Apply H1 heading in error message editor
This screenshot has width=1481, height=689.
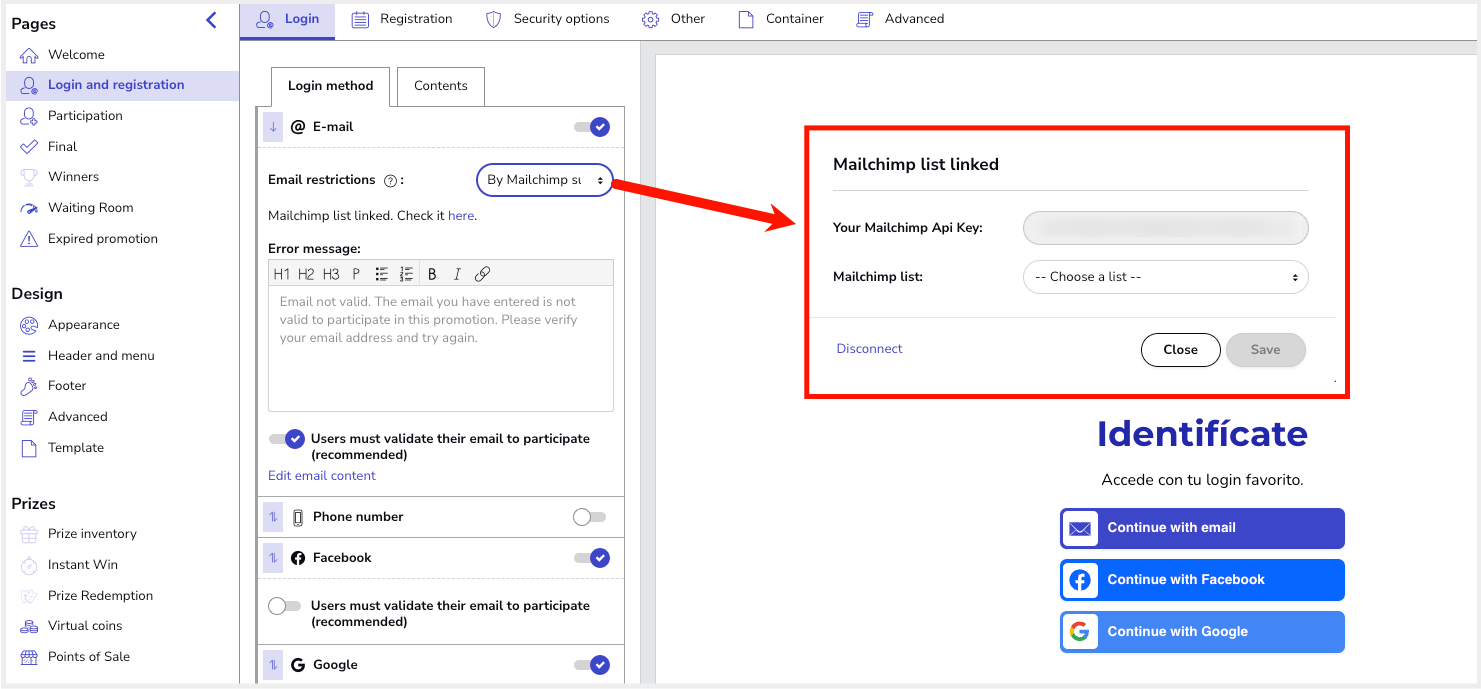point(282,274)
